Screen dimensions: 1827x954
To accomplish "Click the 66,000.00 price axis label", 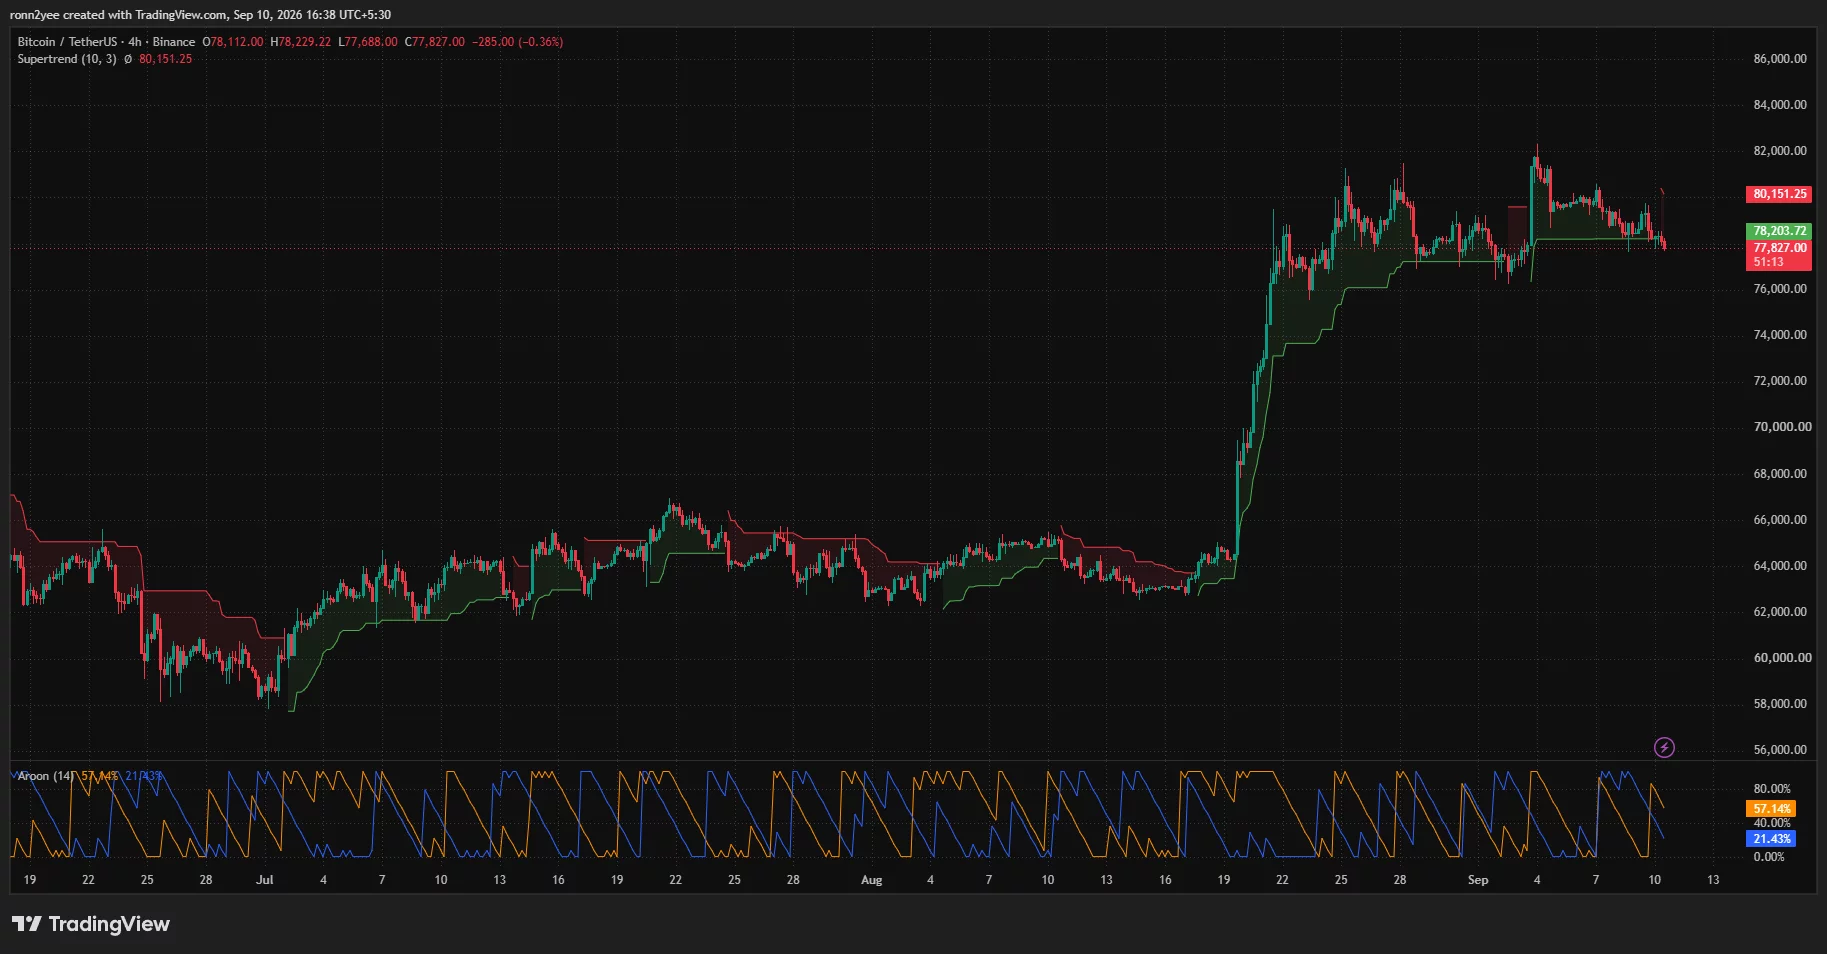I will (x=1780, y=520).
